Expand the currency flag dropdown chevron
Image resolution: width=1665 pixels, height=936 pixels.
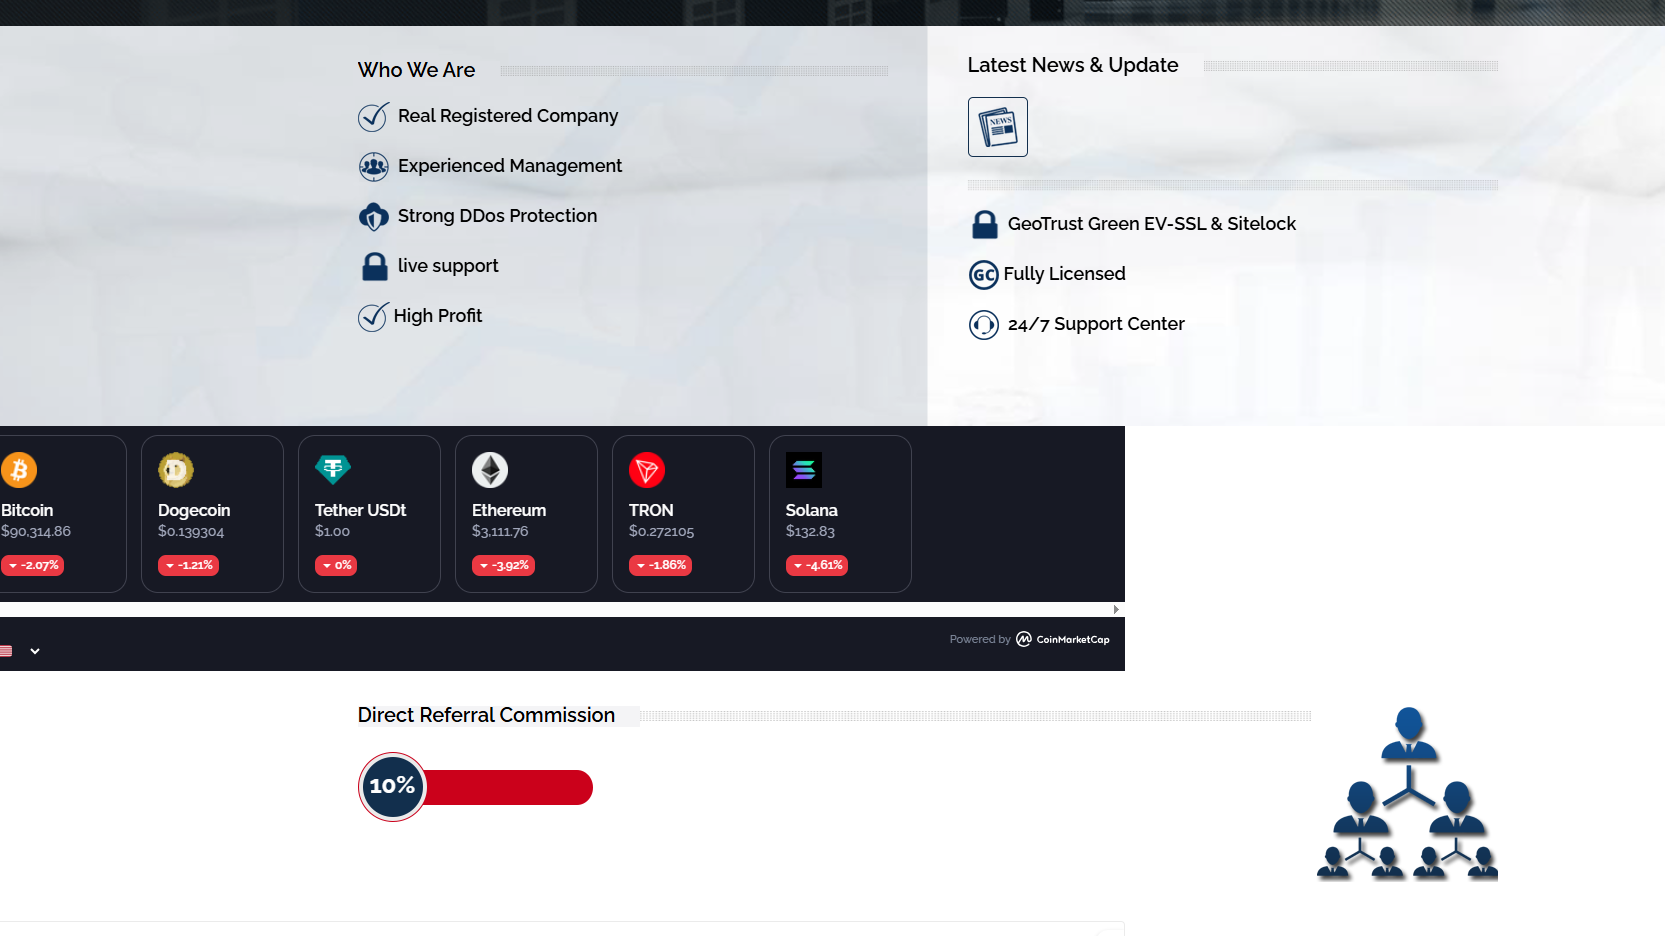click(x=35, y=651)
